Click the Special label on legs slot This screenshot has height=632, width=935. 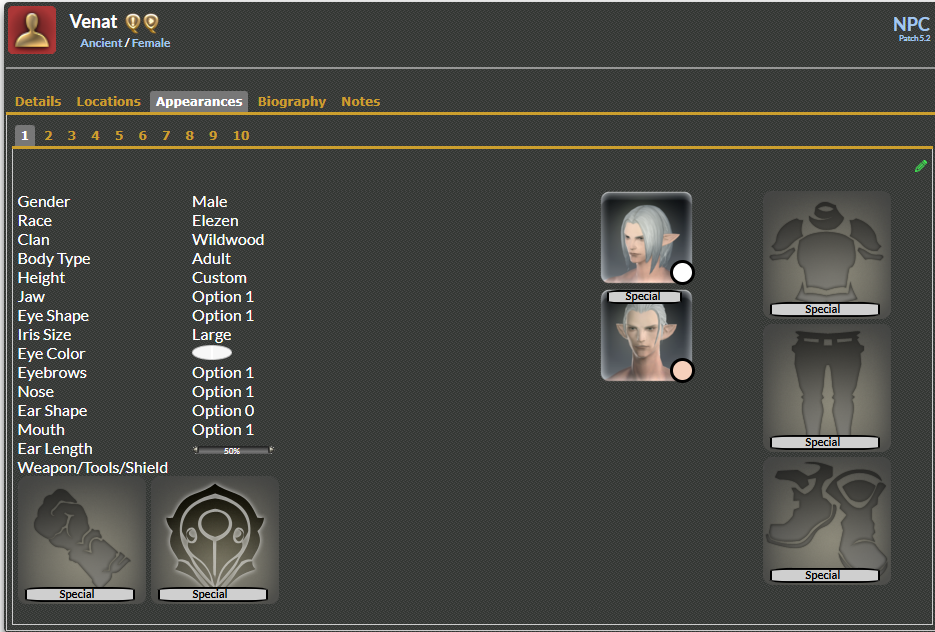(x=823, y=442)
